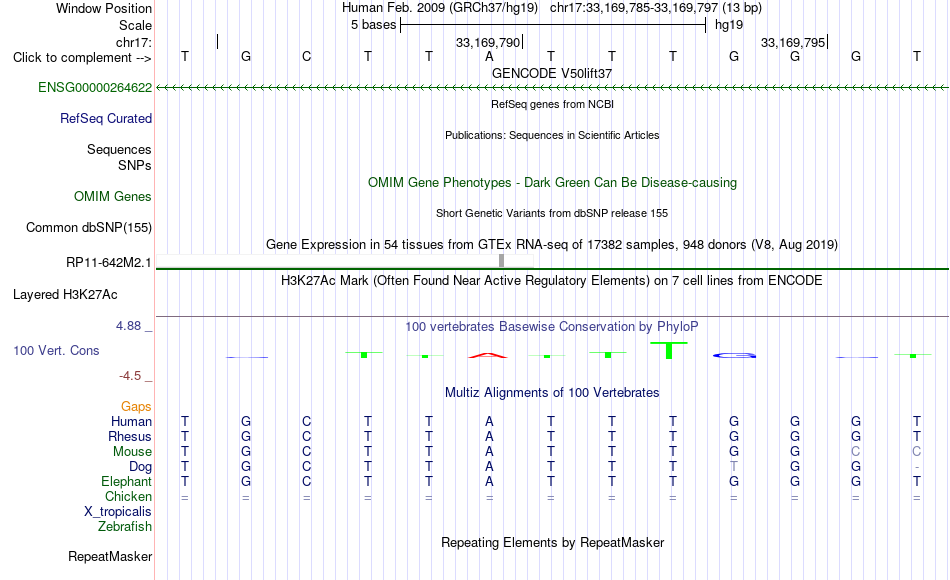
Task: Click the C base in the complement row
Action: click(307, 56)
